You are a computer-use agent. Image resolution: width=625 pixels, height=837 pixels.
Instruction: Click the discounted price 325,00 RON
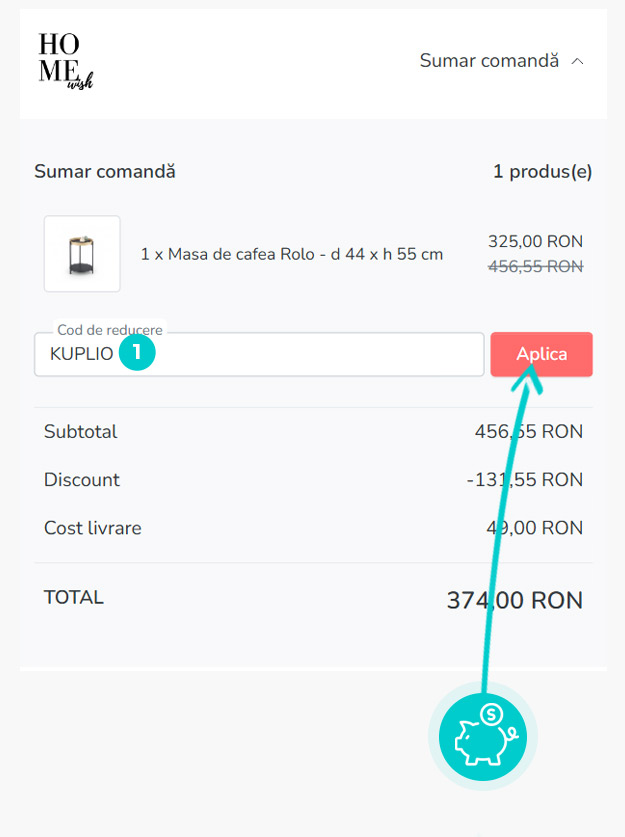535,241
